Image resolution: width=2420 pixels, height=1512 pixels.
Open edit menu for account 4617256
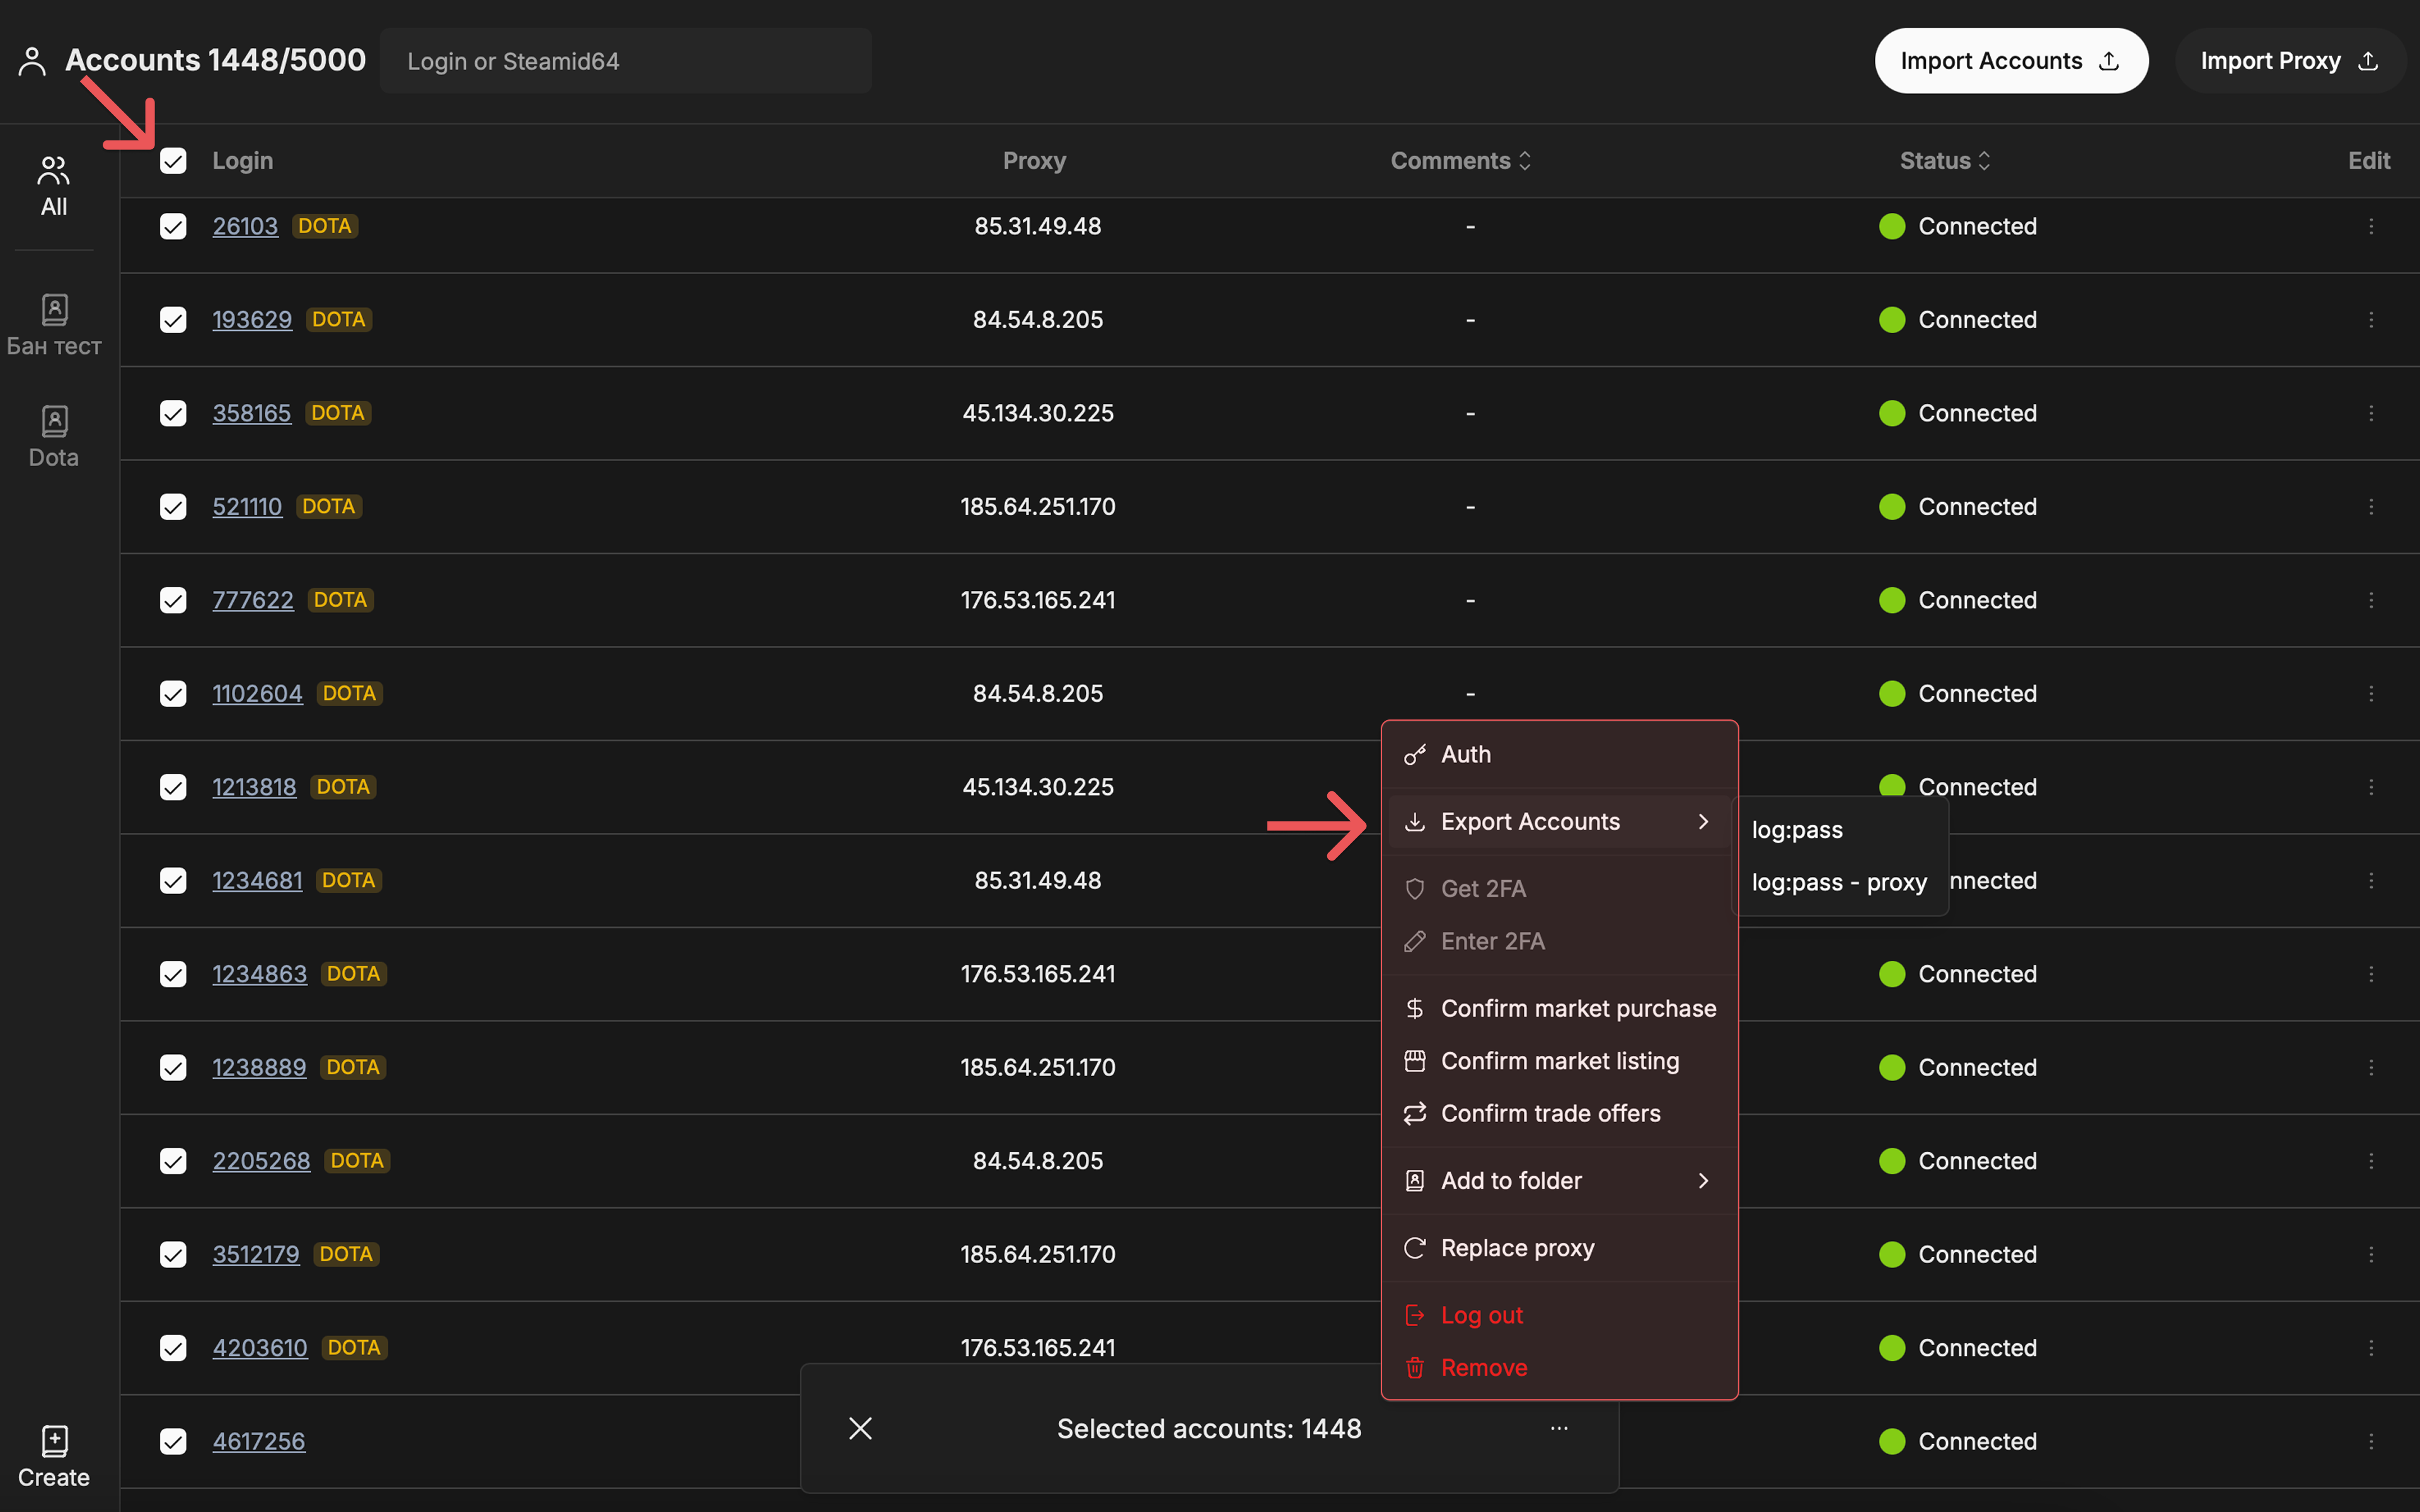click(x=2371, y=1441)
